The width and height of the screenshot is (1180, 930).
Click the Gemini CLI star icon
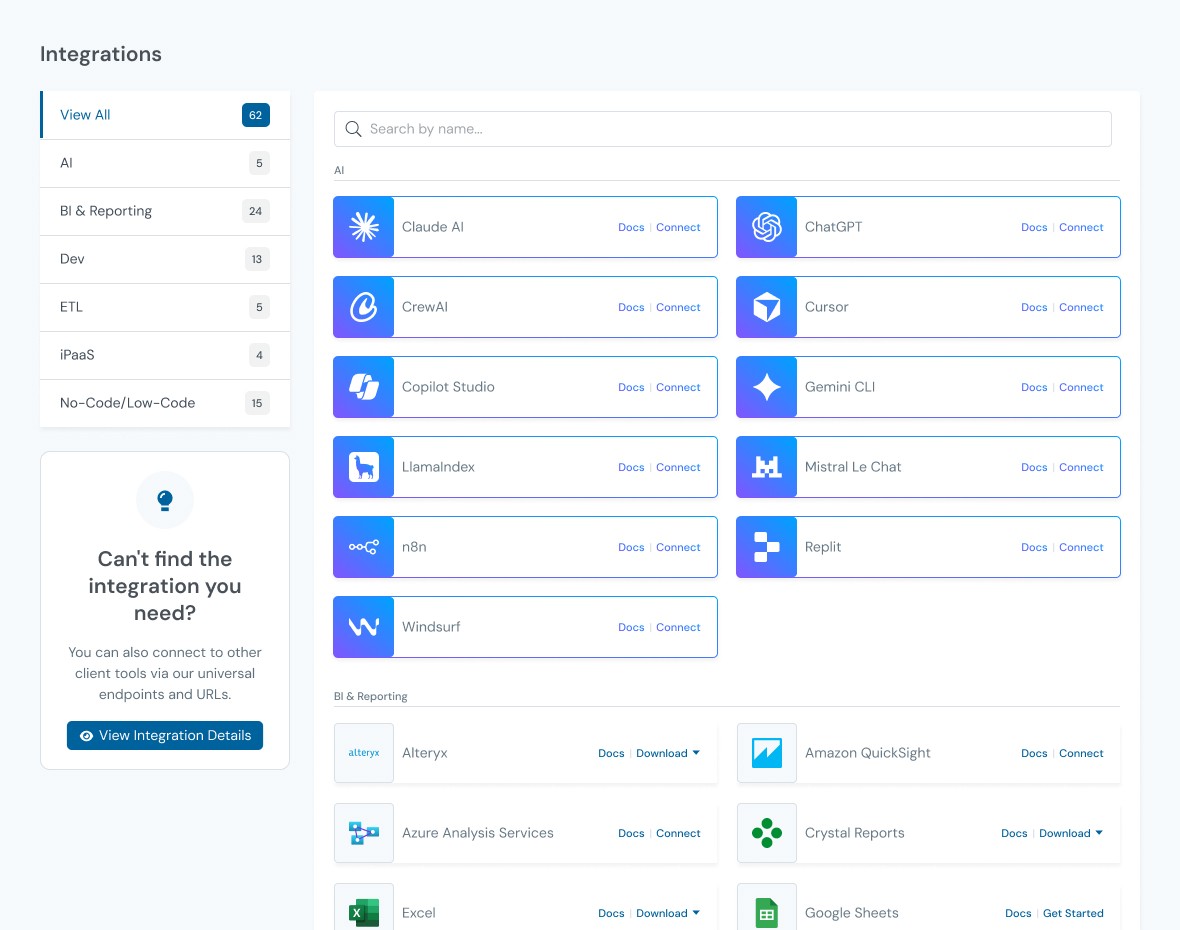coord(767,387)
